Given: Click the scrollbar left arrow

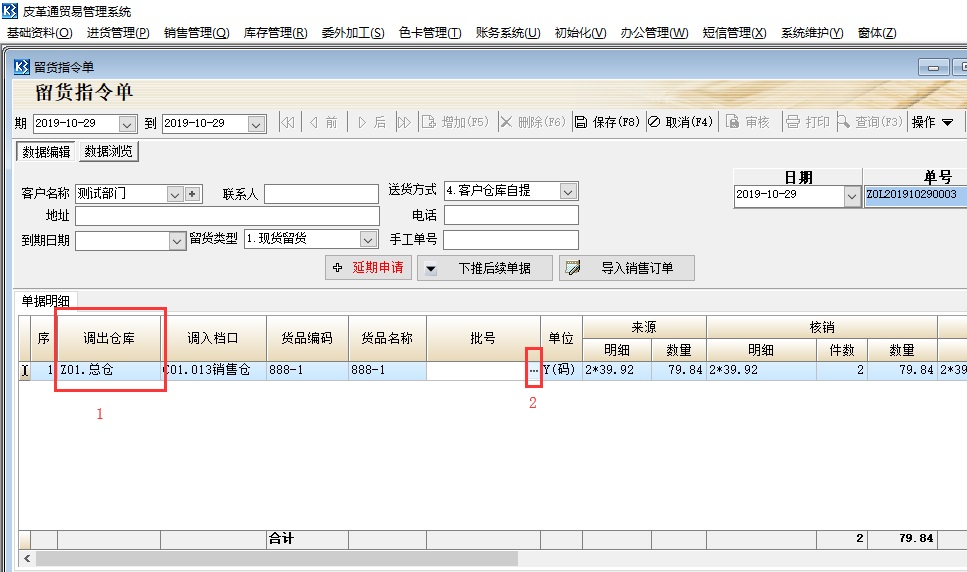Looking at the screenshot, I should coord(27,558).
